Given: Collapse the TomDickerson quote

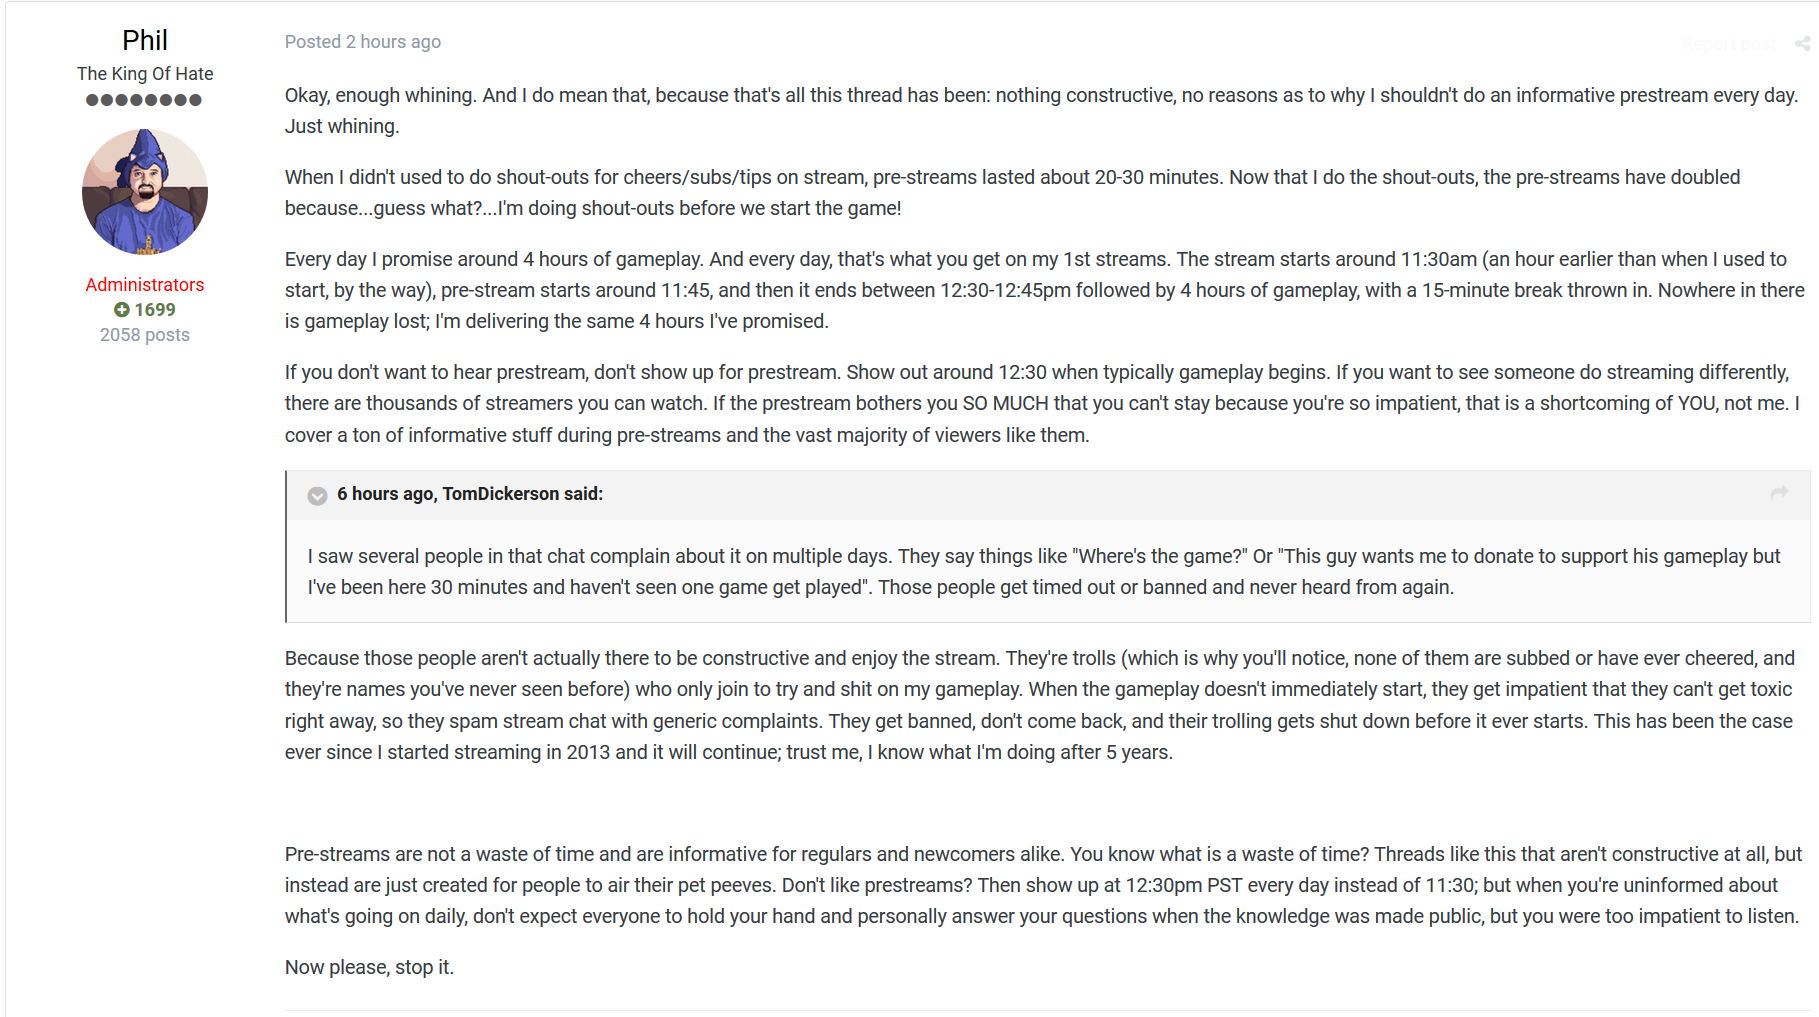Looking at the screenshot, I should point(317,495).
